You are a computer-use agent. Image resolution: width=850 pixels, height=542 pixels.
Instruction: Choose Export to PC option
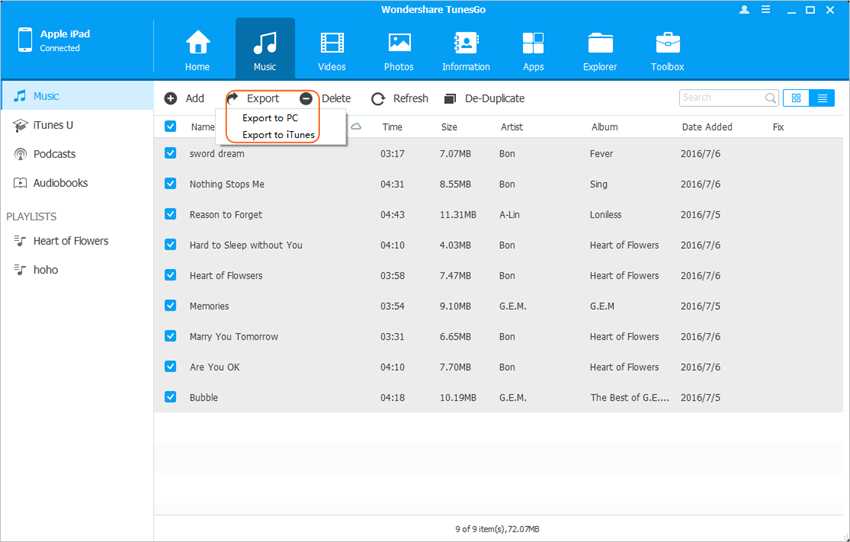pos(270,118)
